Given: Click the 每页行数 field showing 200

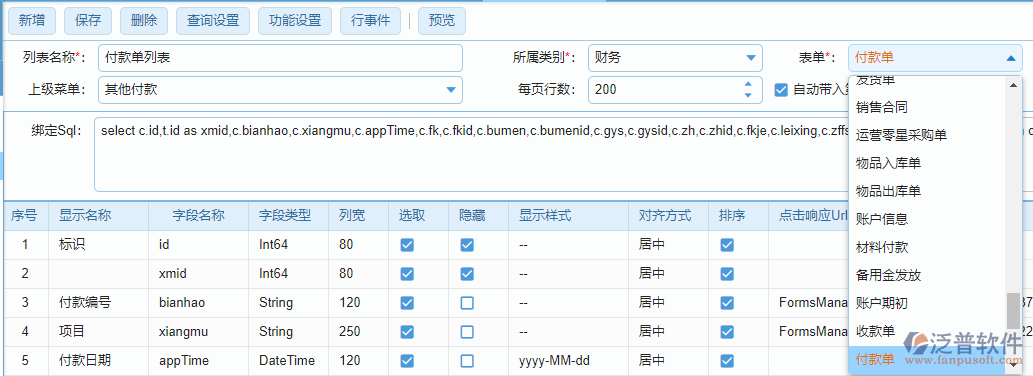Looking at the screenshot, I should (675, 90).
